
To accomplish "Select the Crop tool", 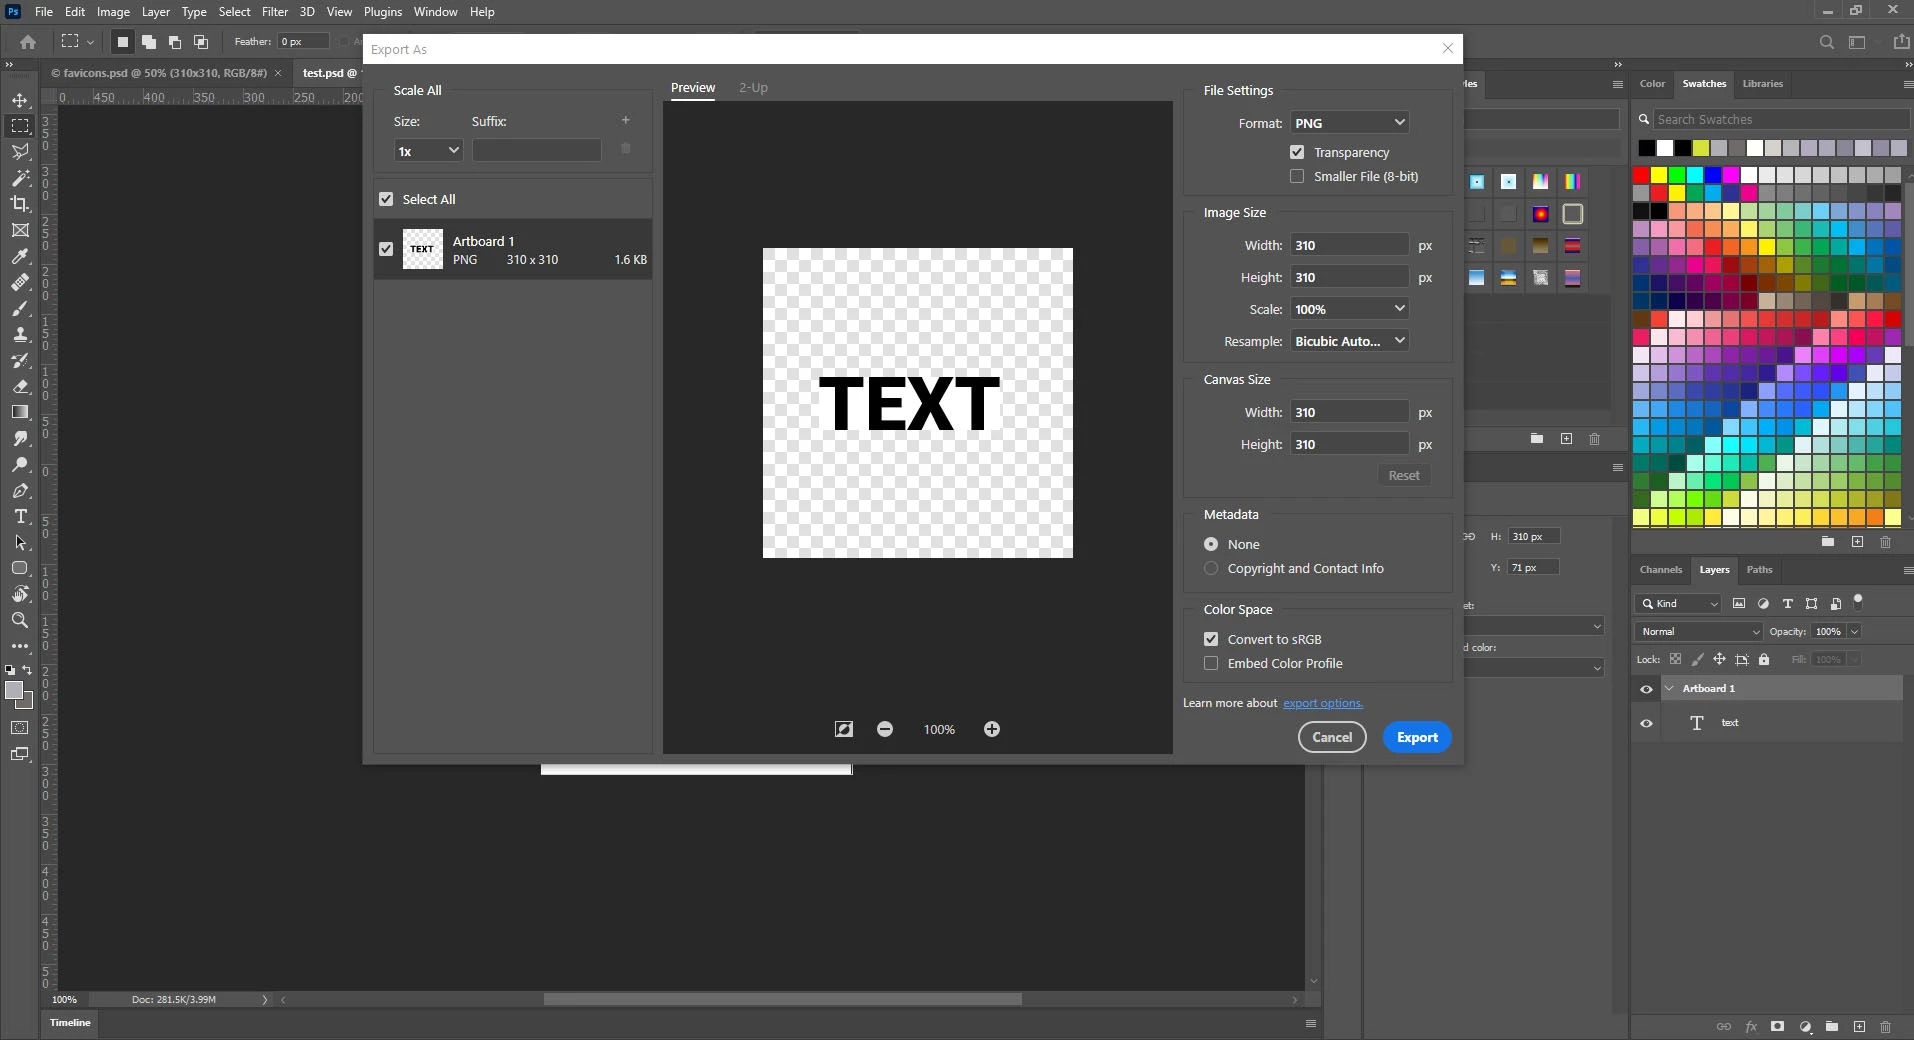I will 20,204.
